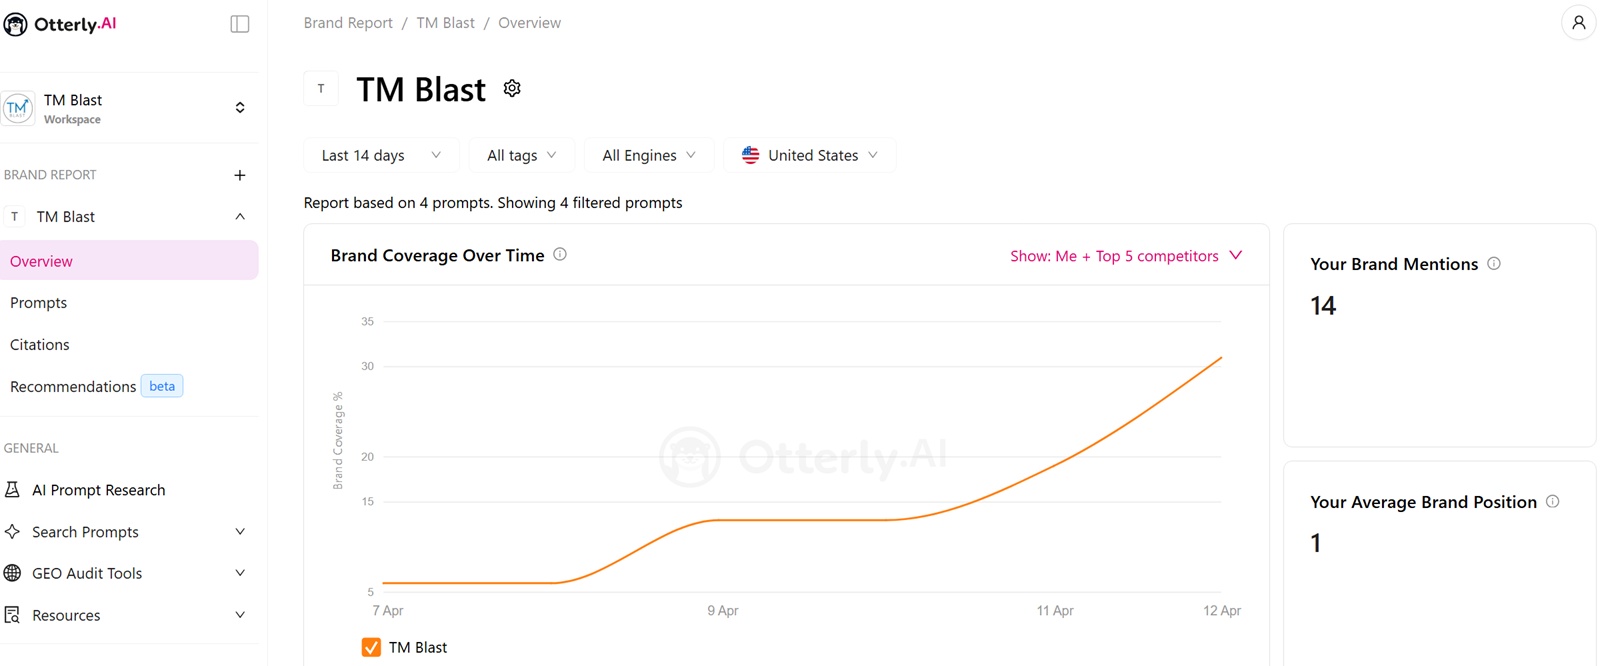Collapse the sidebar panel icon
The width and height of the screenshot is (1612, 666).
[240, 24]
